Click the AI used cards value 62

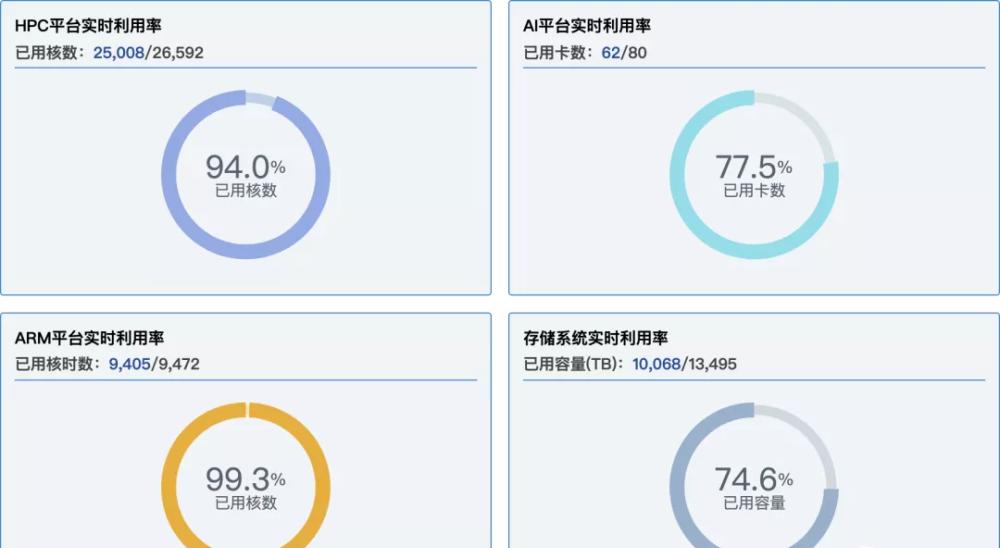coord(610,52)
